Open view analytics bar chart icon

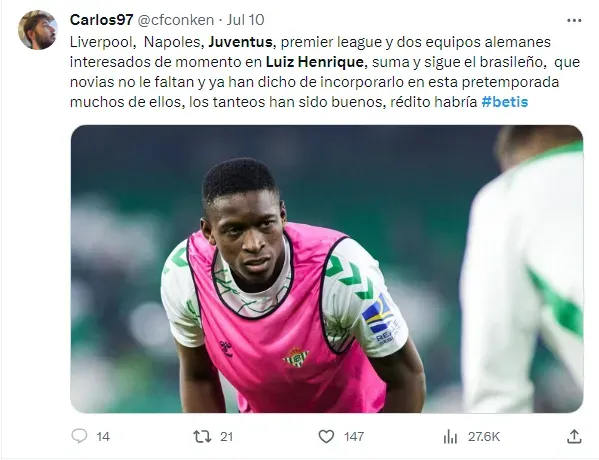pyautogui.click(x=450, y=436)
